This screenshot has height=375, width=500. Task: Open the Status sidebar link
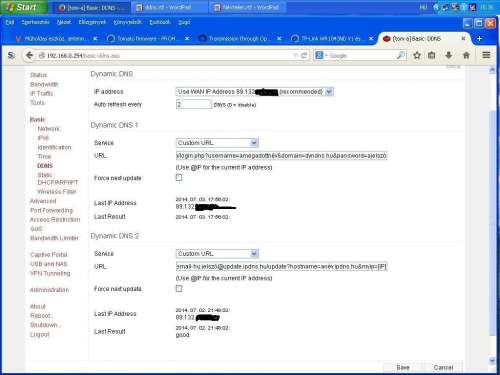click(x=39, y=75)
